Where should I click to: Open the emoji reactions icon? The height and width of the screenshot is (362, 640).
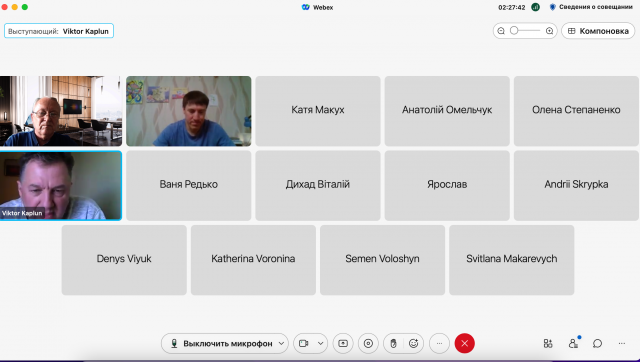pos(413,344)
